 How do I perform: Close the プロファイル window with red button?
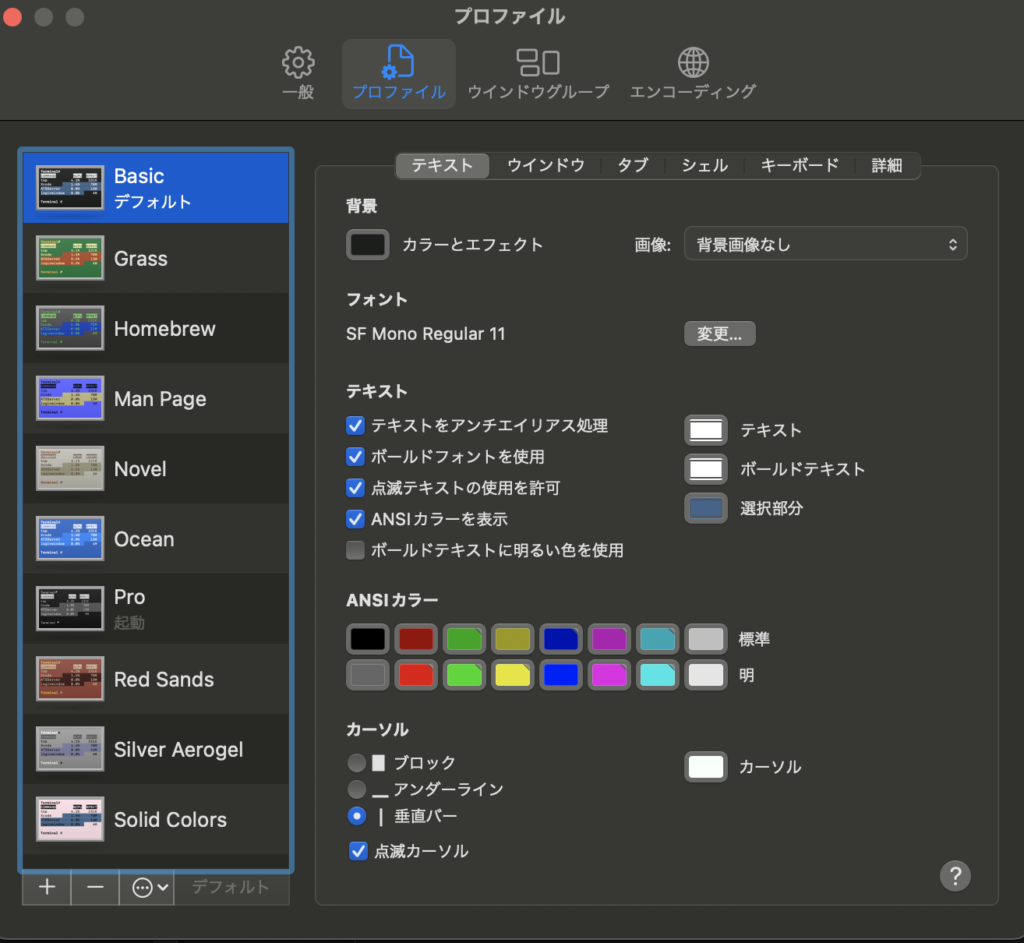[12, 16]
